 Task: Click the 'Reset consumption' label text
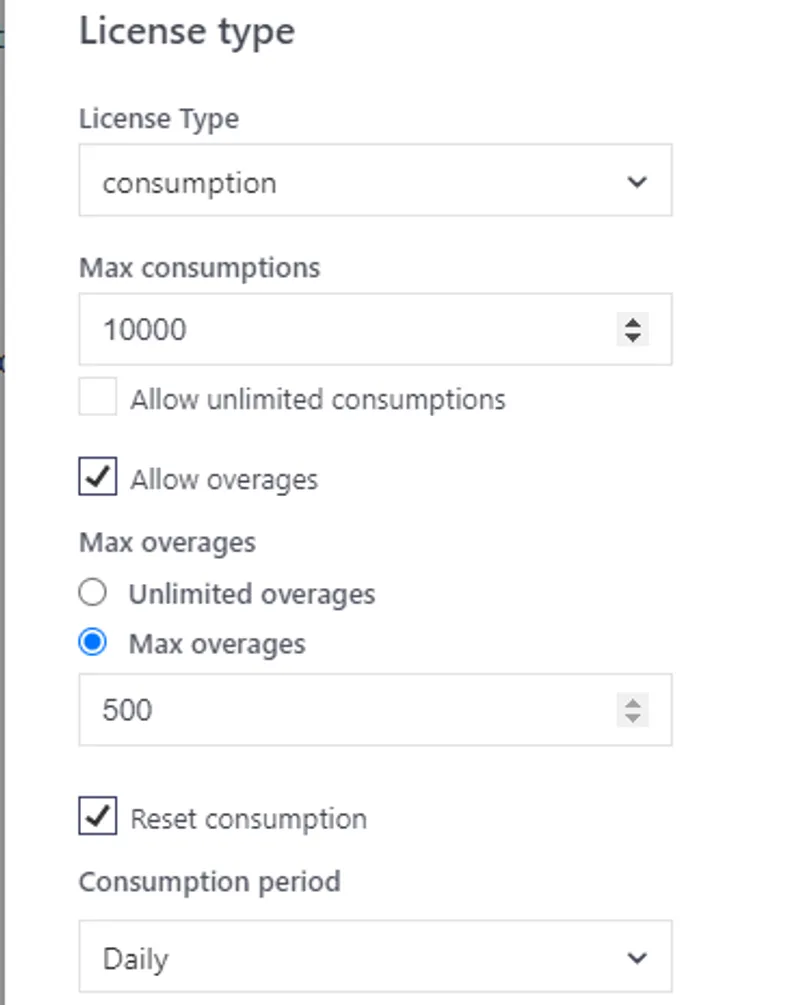coord(249,819)
